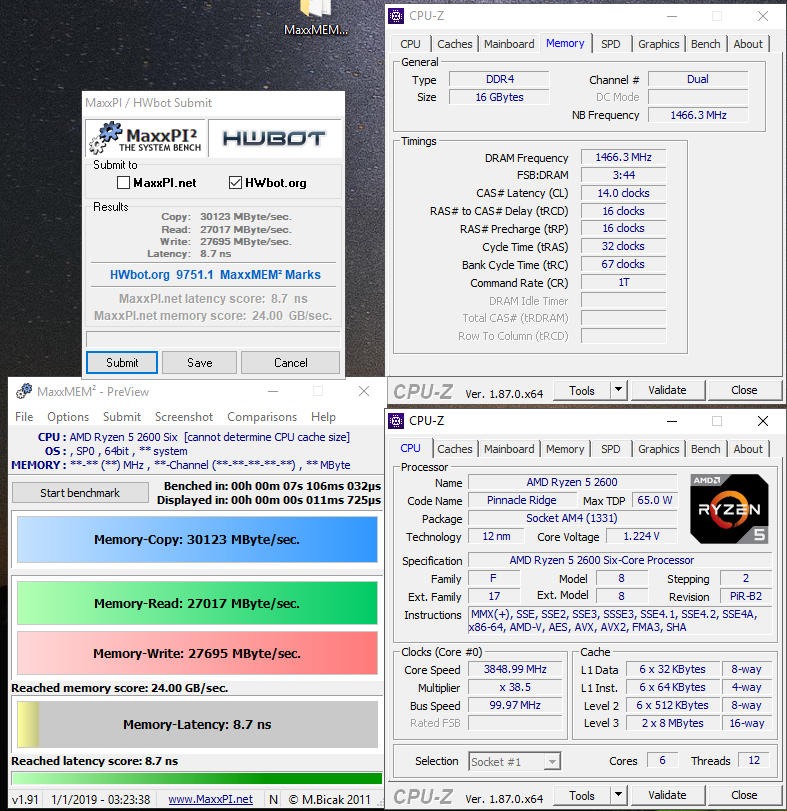The height and width of the screenshot is (811, 787).
Task: Click the date 1/1/2019 status bar entry
Action: [100, 800]
